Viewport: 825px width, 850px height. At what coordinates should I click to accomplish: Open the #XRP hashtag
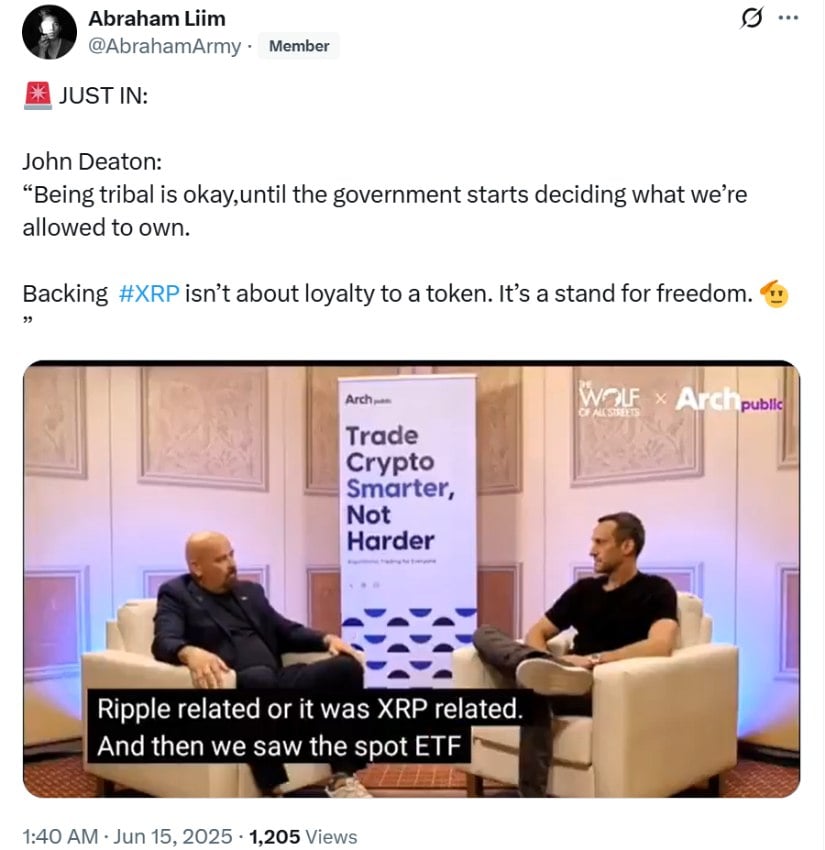tap(149, 294)
